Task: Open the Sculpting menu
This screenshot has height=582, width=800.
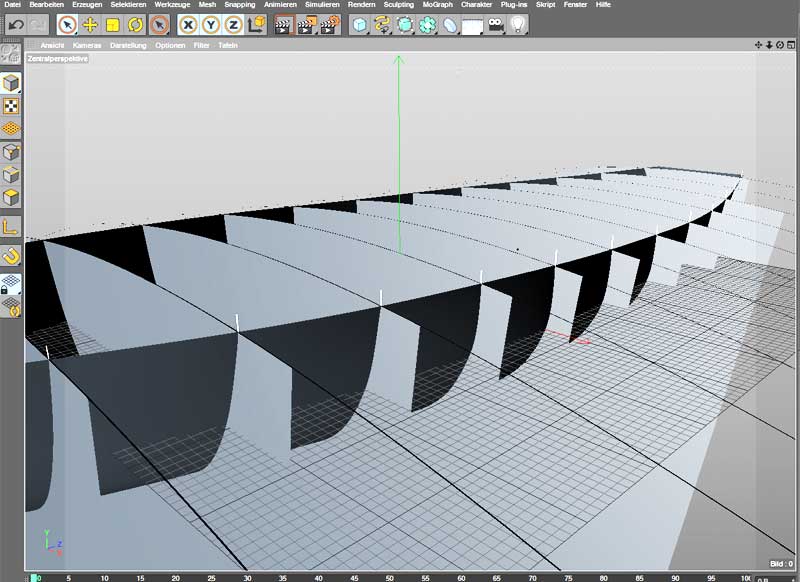Action: click(x=398, y=5)
